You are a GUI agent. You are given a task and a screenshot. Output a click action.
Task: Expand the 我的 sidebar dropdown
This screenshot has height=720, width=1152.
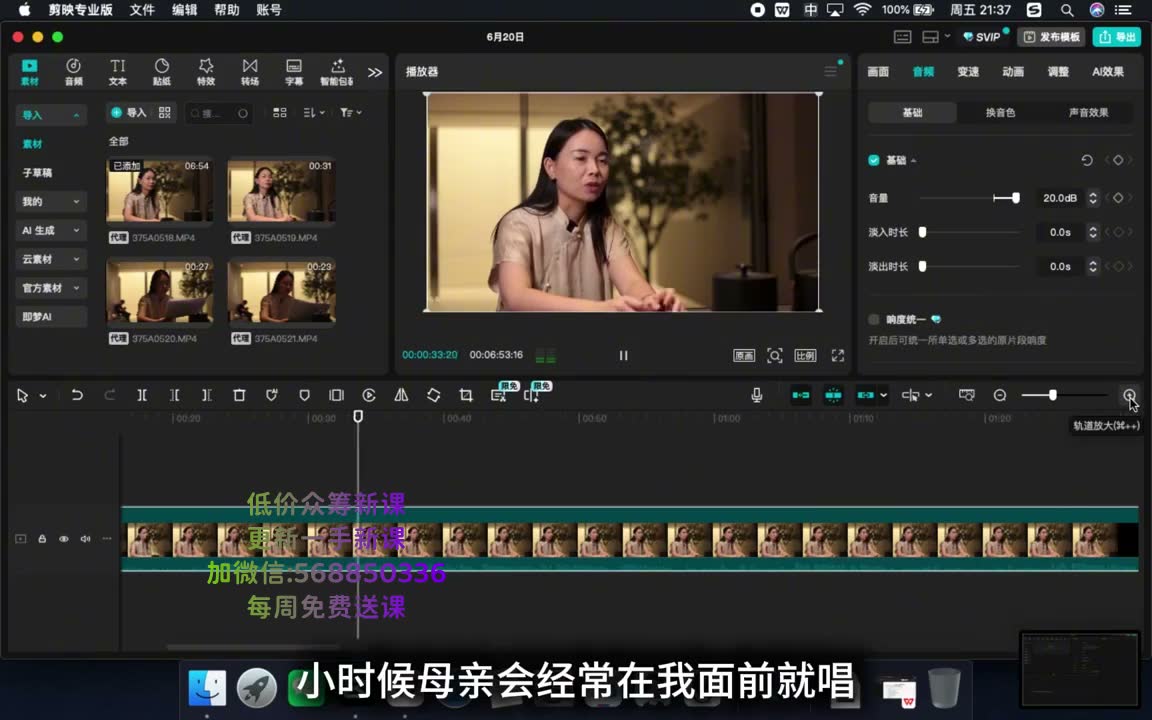tap(51, 201)
